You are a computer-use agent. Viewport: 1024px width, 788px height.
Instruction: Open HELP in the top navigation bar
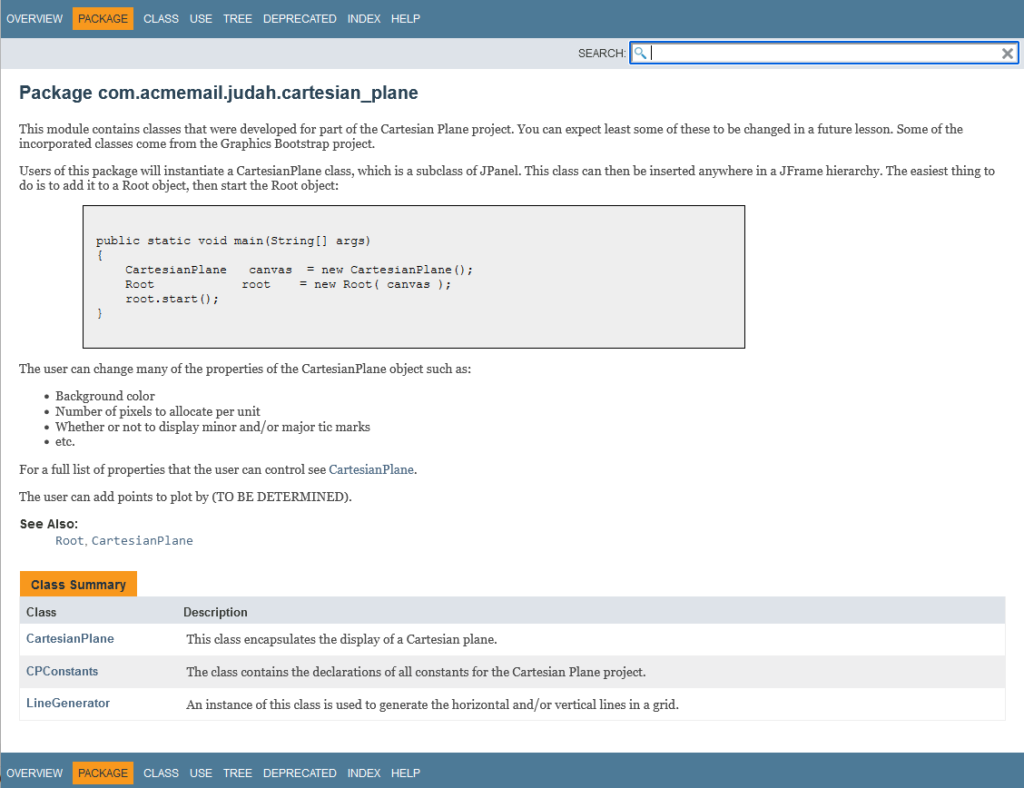click(406, 19)
